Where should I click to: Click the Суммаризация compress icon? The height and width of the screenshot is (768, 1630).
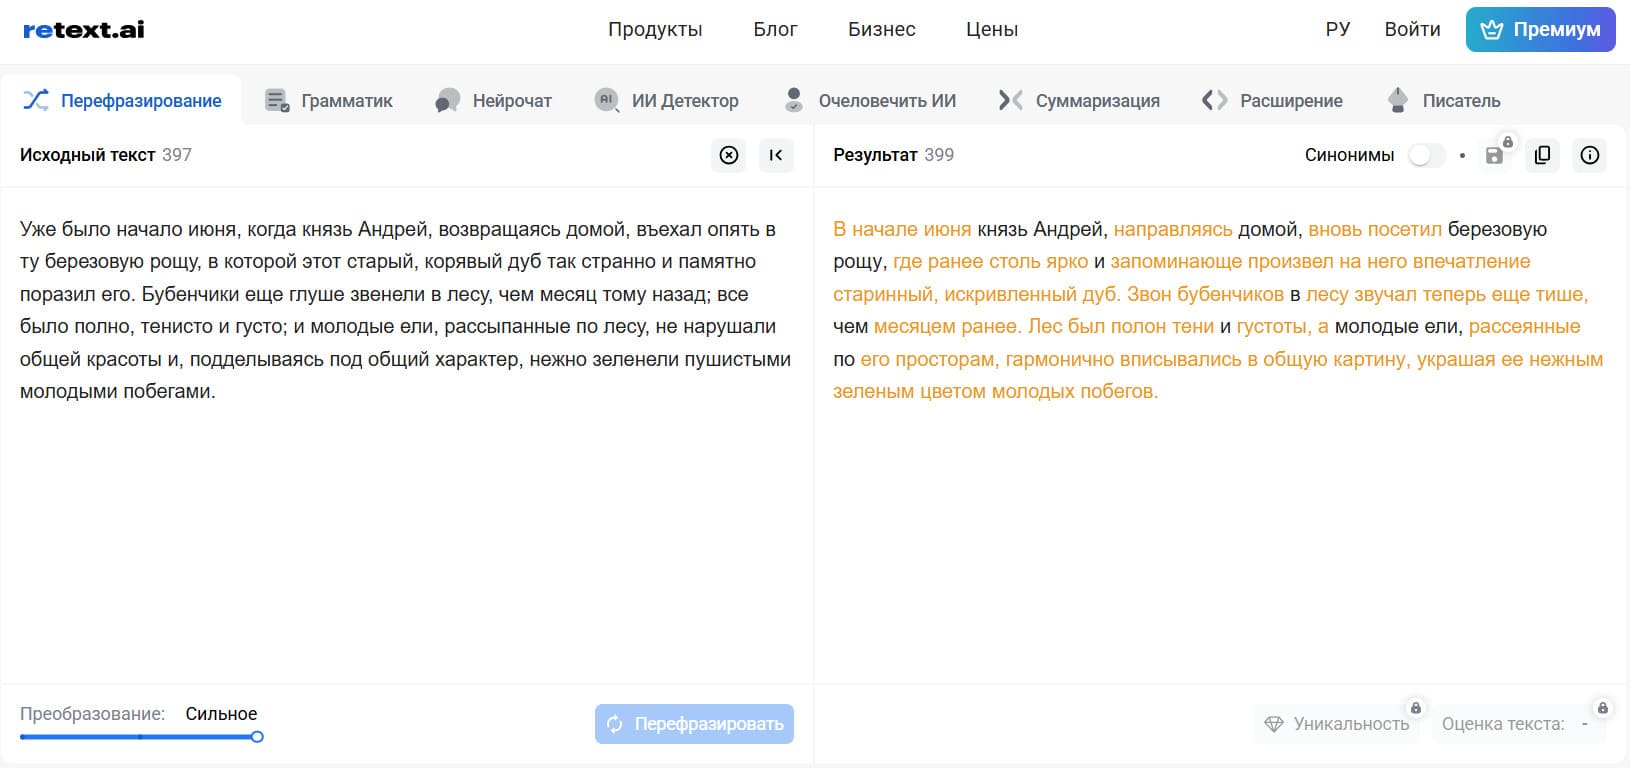[x=1011, y=100]
